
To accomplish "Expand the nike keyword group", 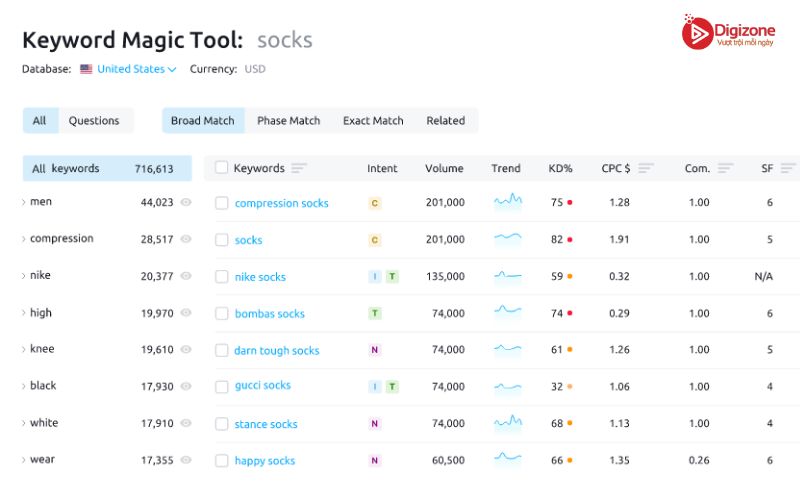I will [23, 276].
